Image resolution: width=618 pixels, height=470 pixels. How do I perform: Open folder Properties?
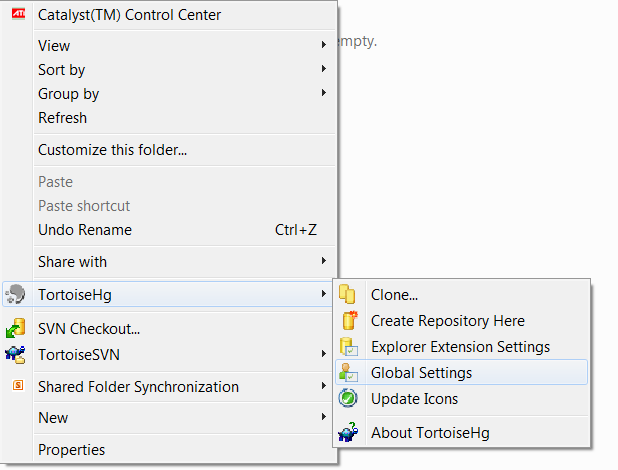click(x=168, y=449)
